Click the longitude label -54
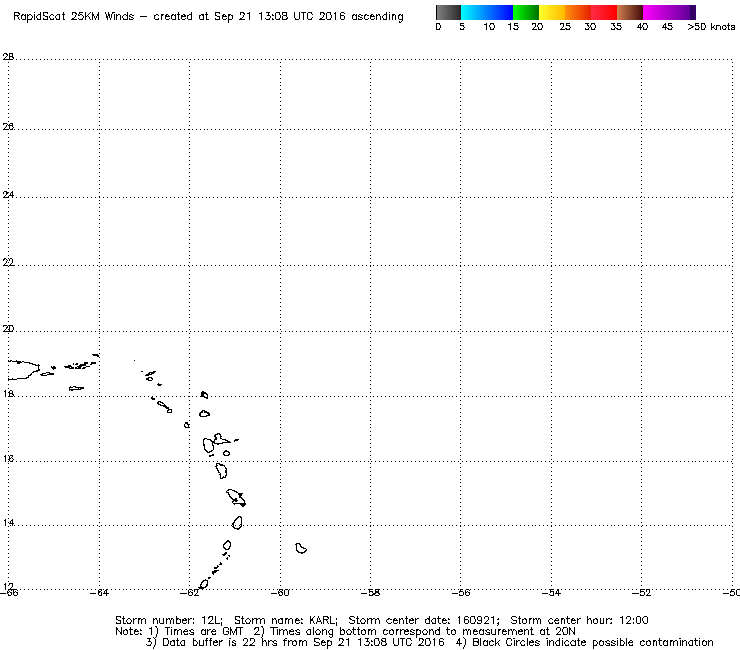The width and height of the screenshot is (740, 650). [551, 593]
